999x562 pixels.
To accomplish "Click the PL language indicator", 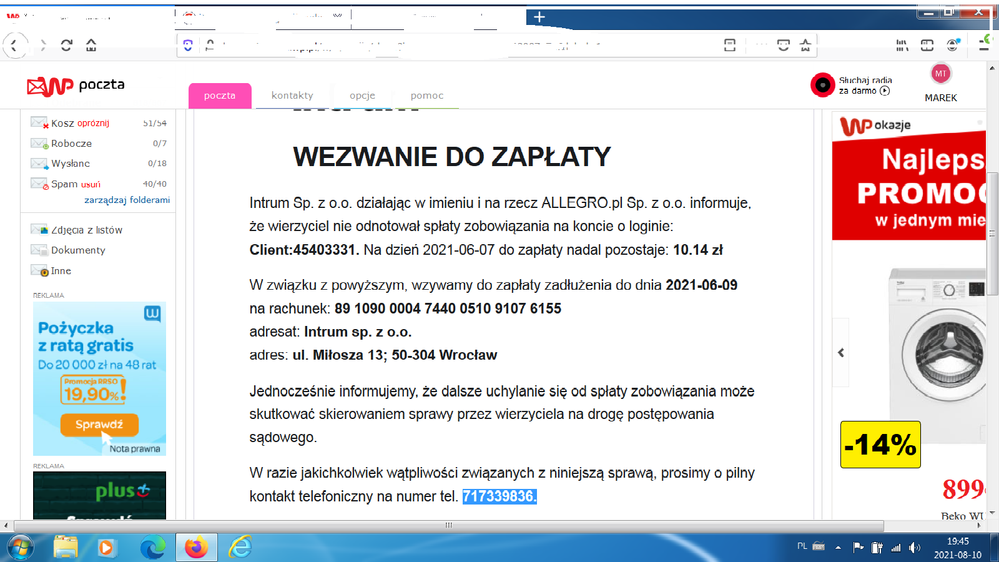I will [802, 546].
